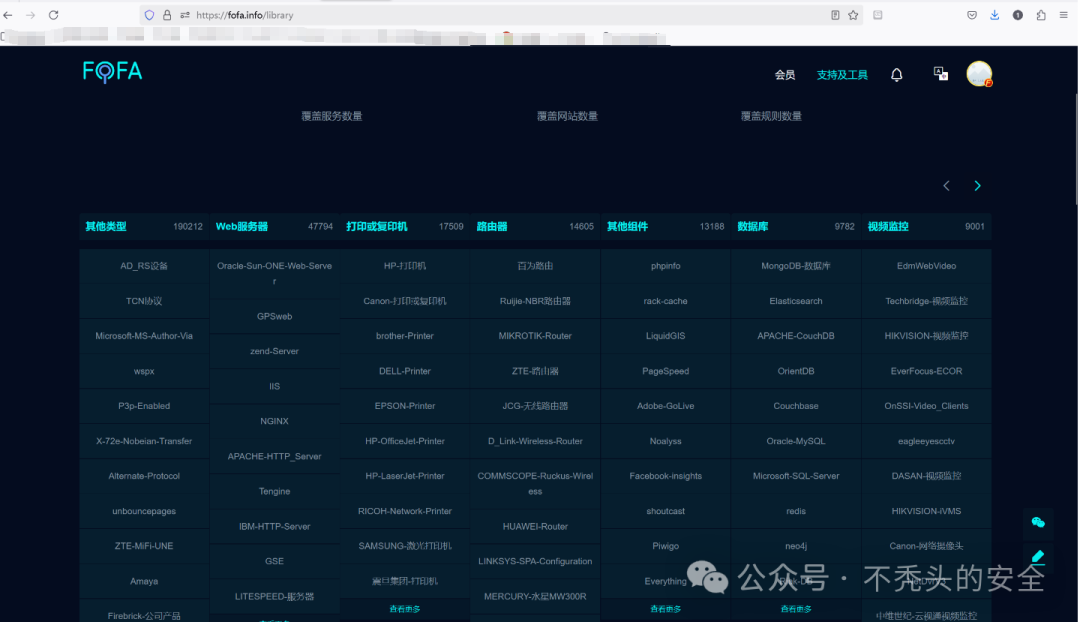Open the LiquidGIS component entry
1080x622 pixels.
665,336
